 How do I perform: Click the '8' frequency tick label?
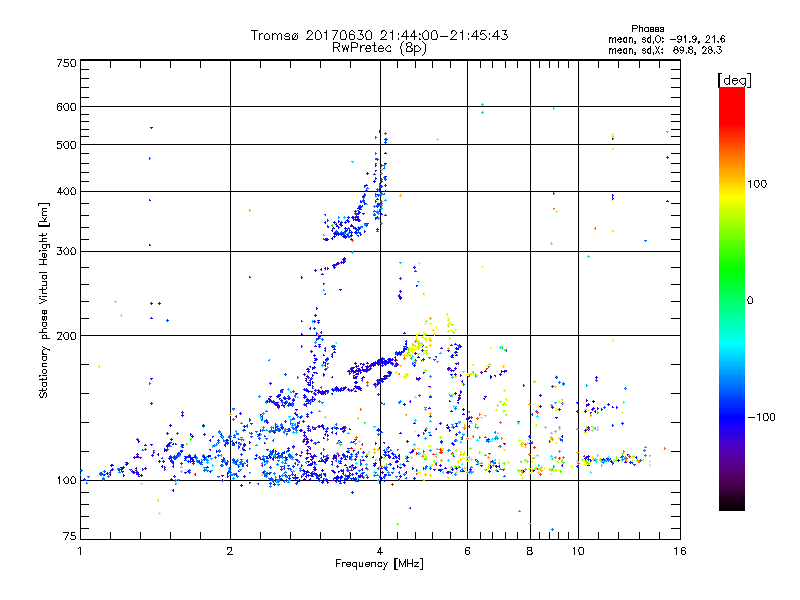tap(530, 551)
